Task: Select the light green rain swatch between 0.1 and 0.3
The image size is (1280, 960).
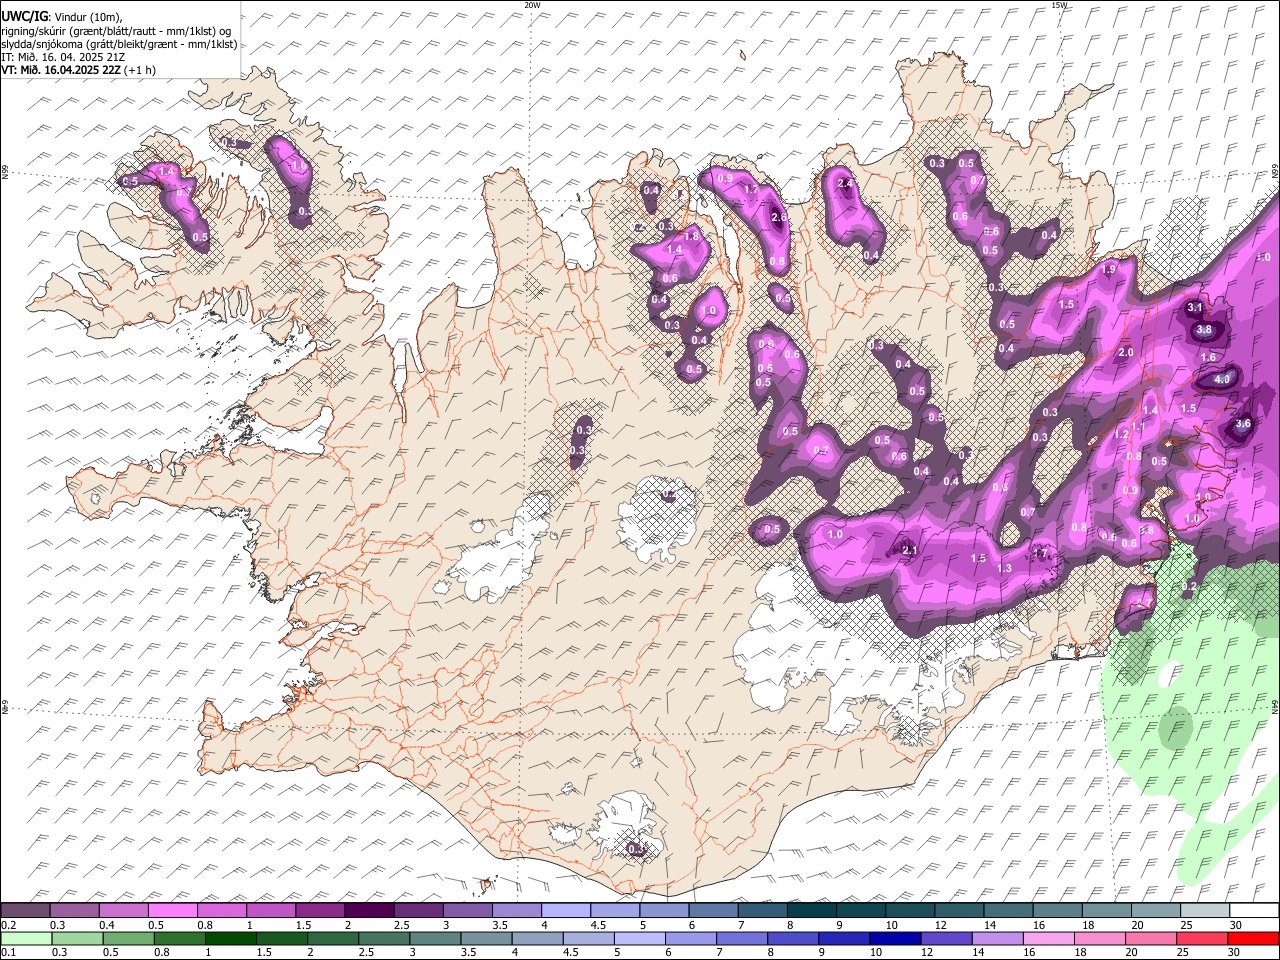Action: (25, 939)
